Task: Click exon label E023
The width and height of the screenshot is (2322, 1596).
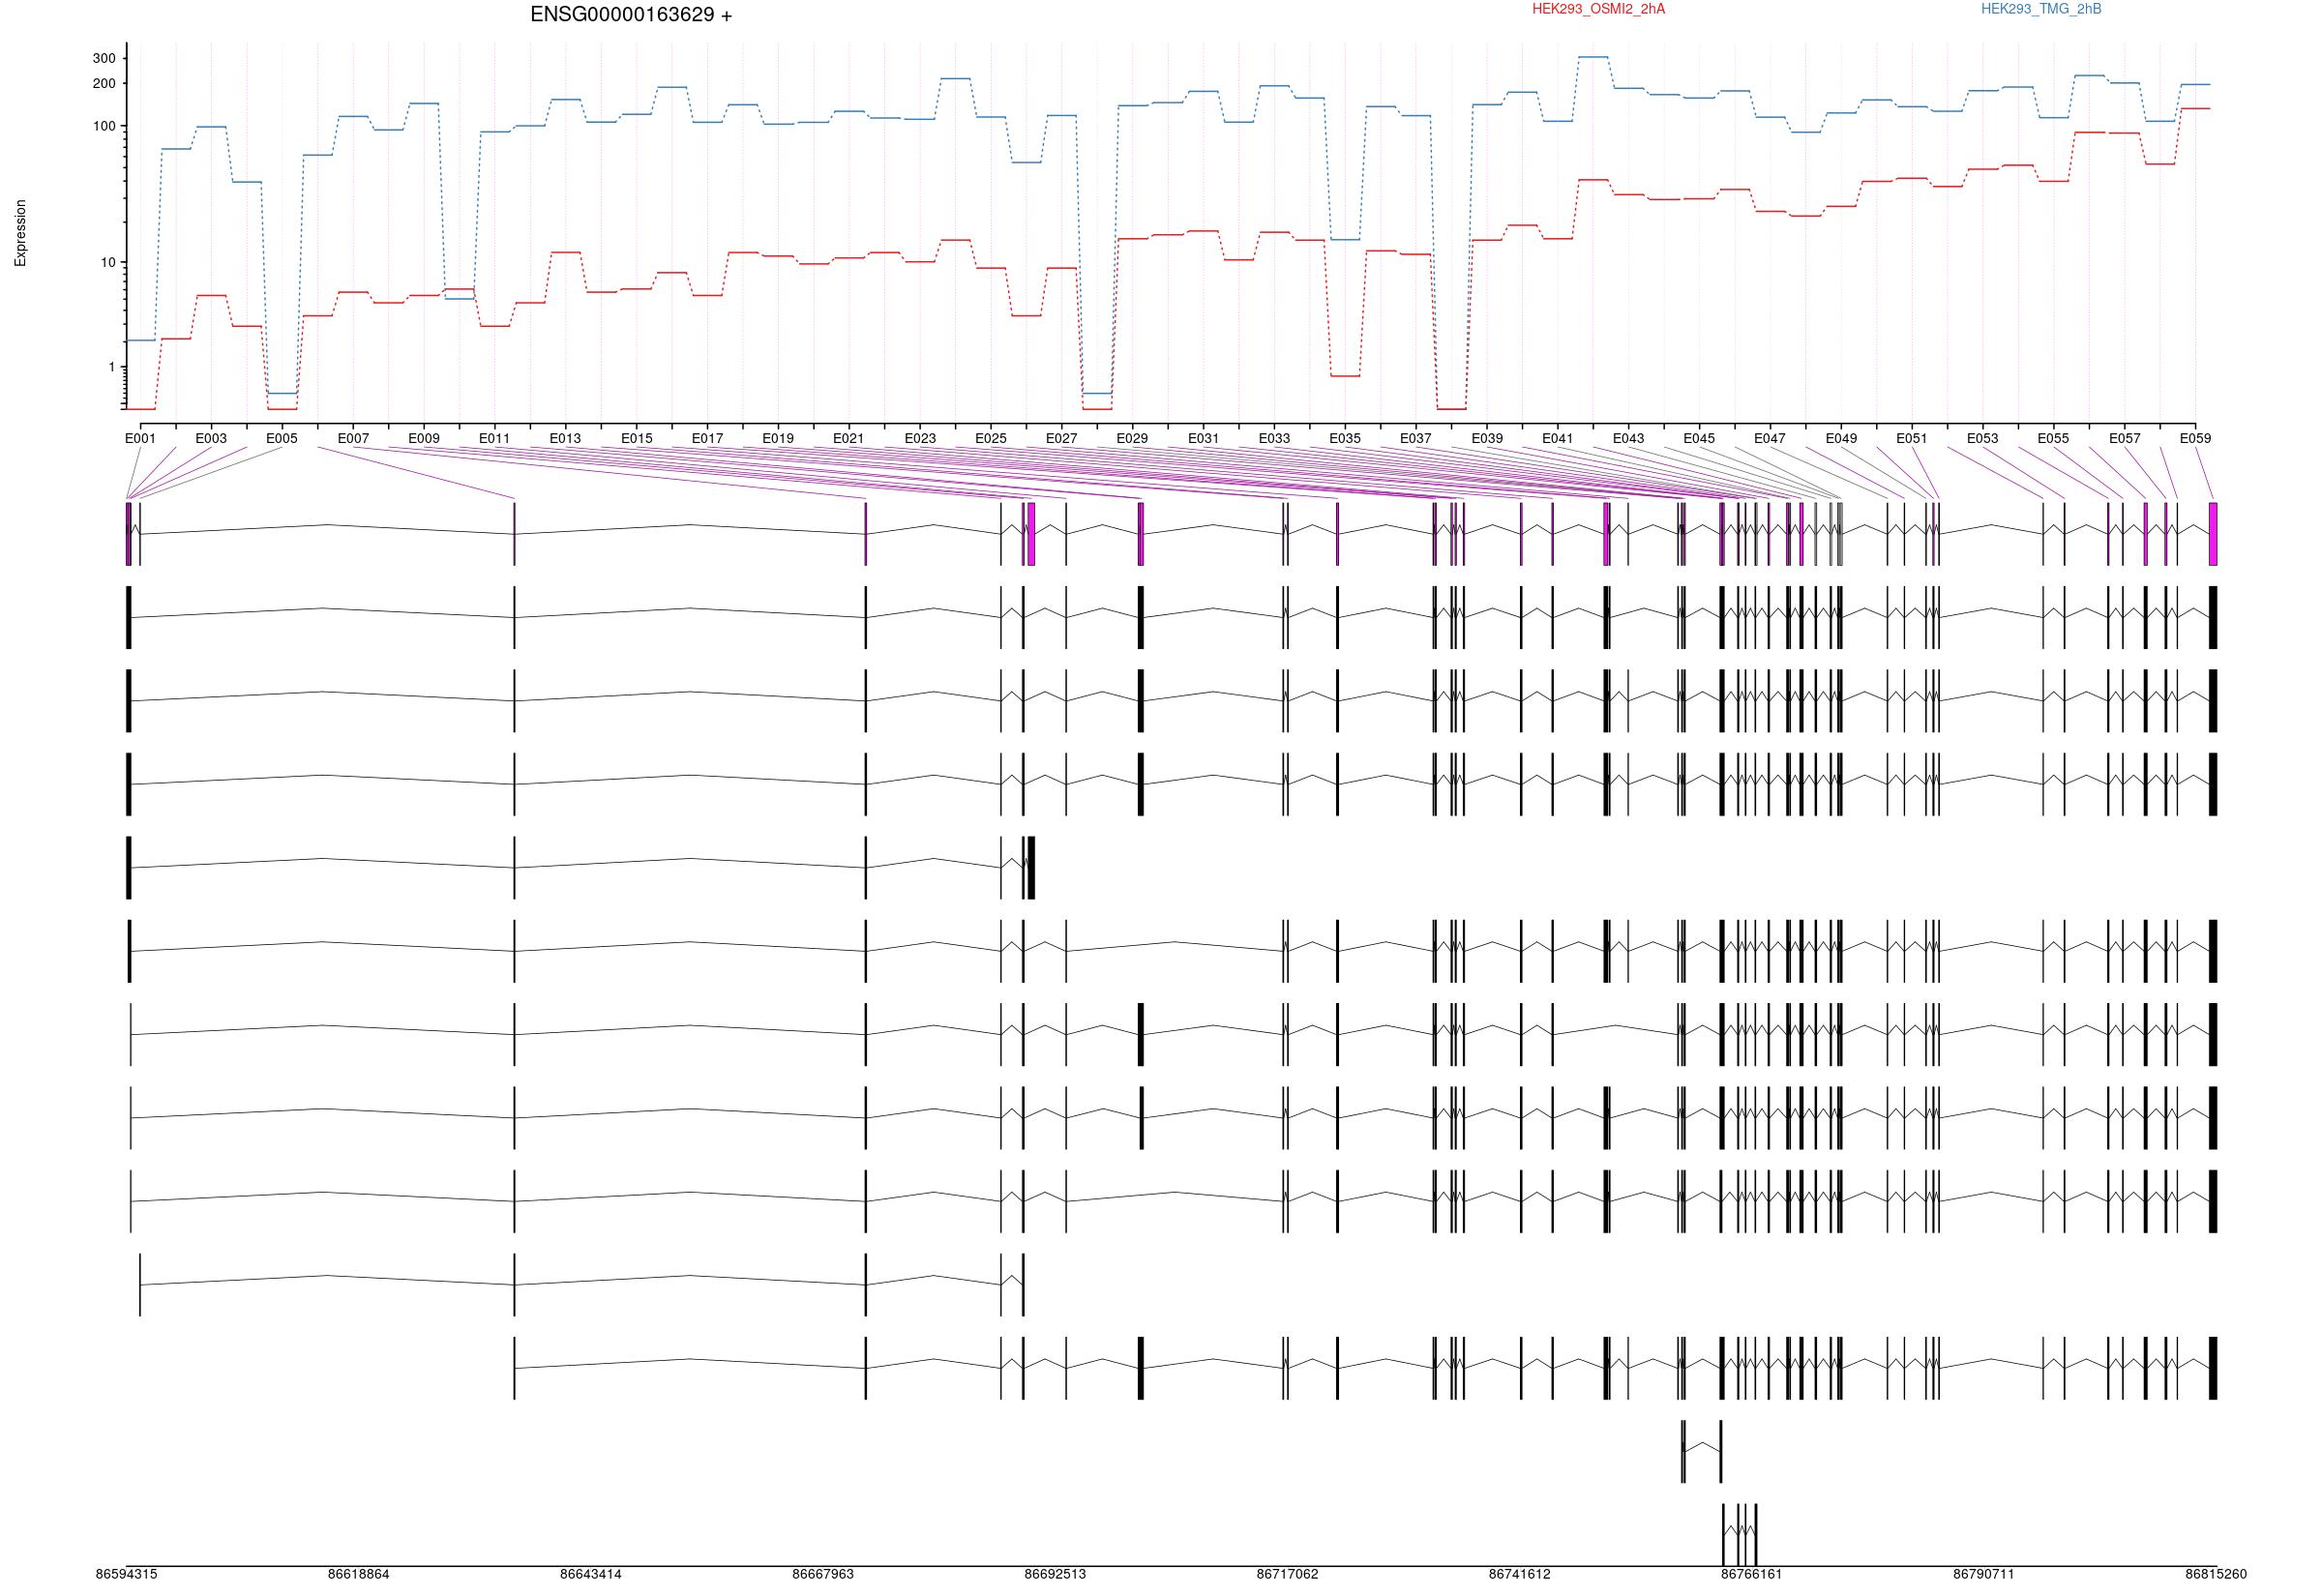Action: (920, 438)
